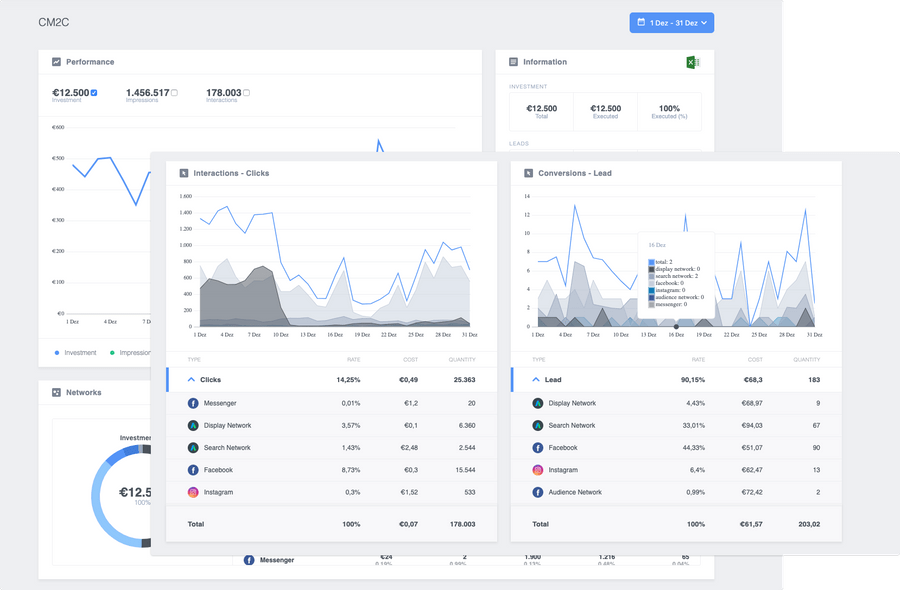Select the Audience Network row in Lead
This screenshot has width=900, height=590.
tap(676, 492)
